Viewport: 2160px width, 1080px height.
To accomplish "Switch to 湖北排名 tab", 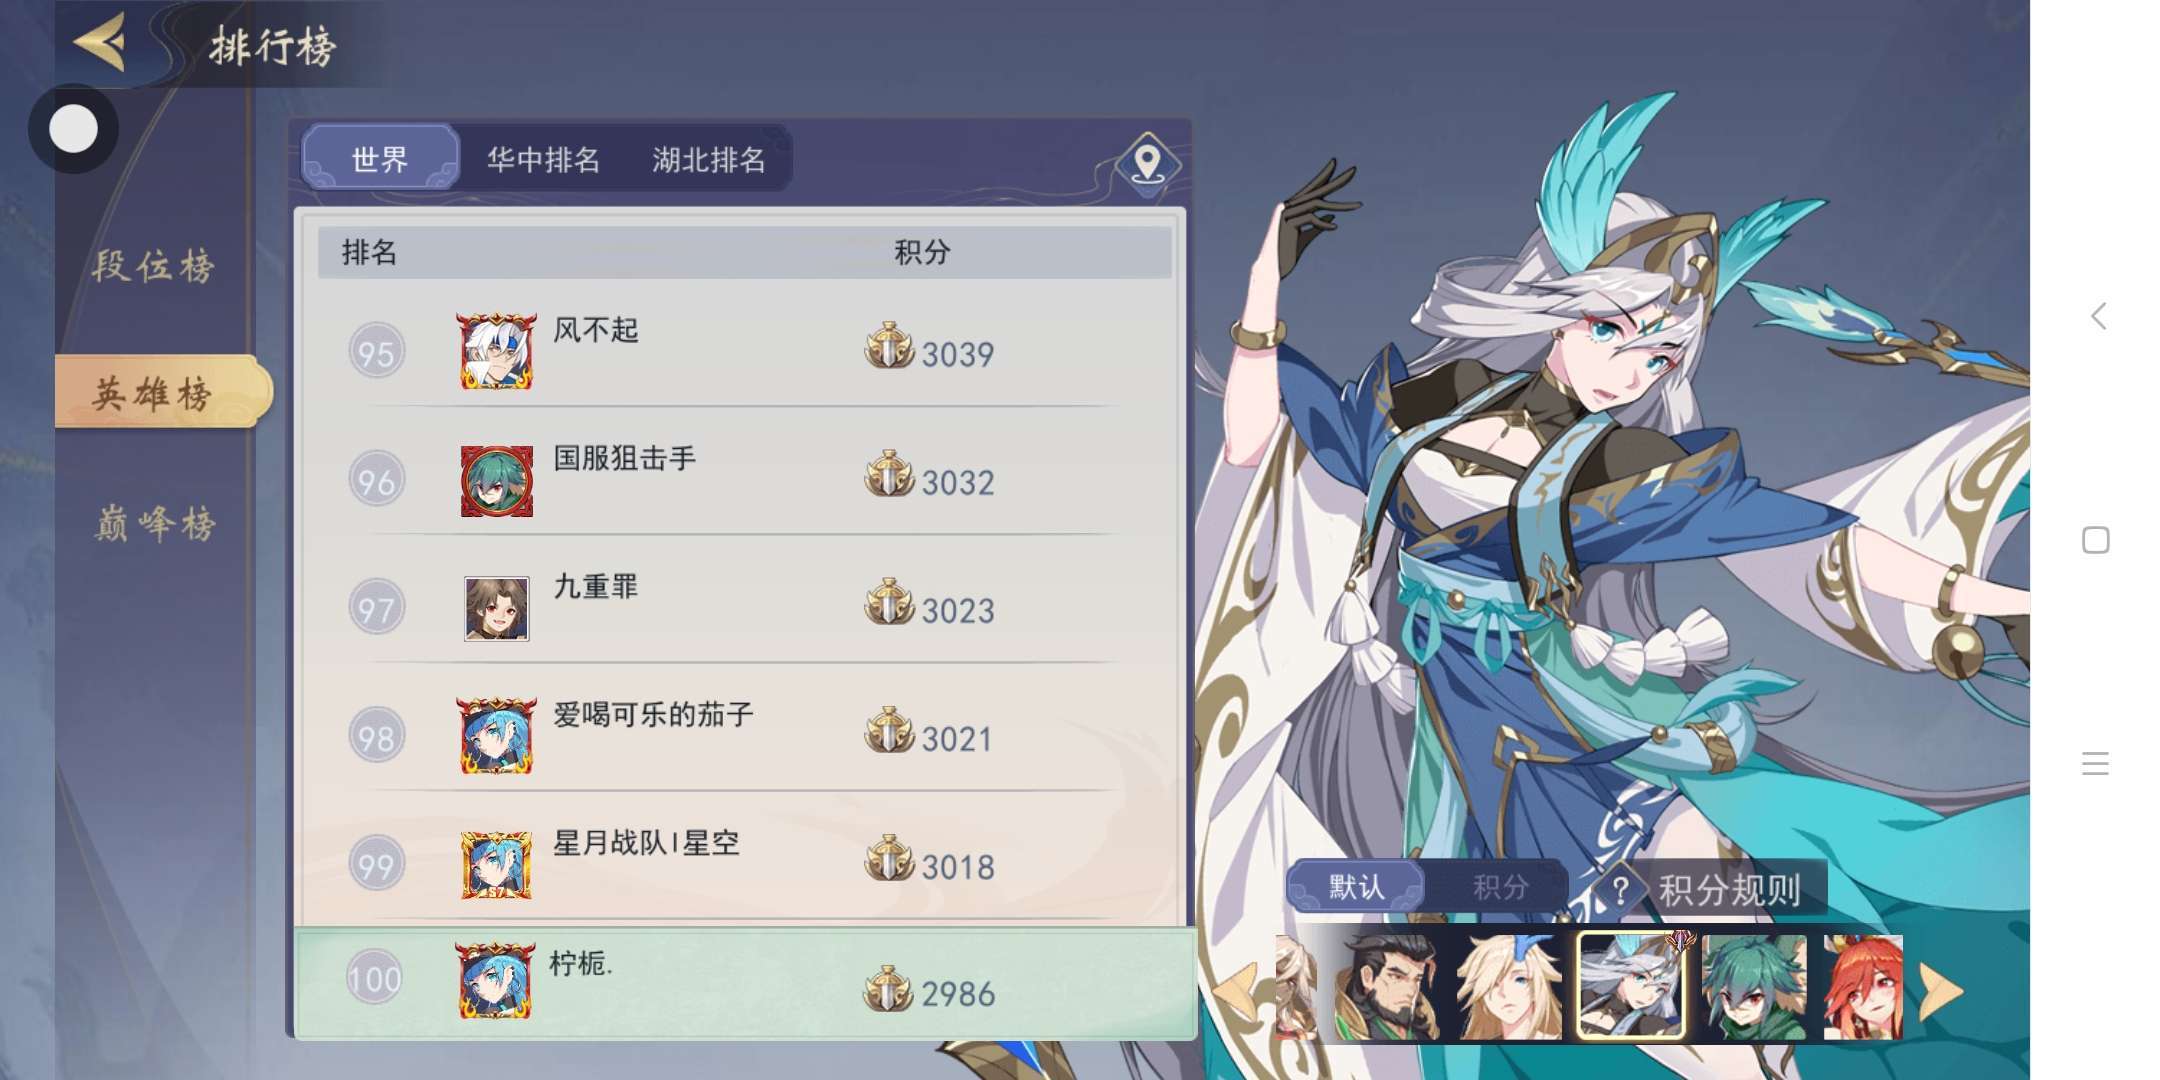I will 709,159.
